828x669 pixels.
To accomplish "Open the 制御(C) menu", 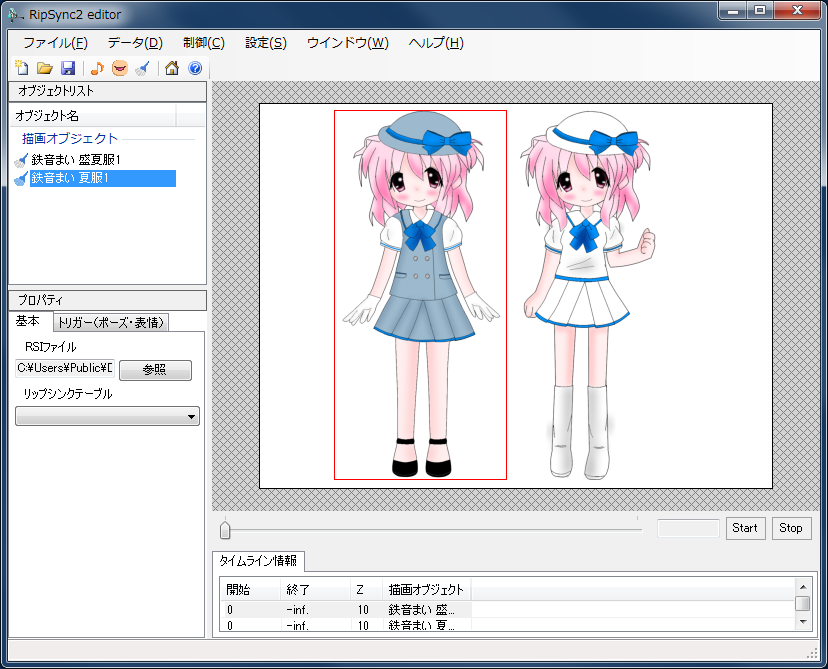I will 204,43.
